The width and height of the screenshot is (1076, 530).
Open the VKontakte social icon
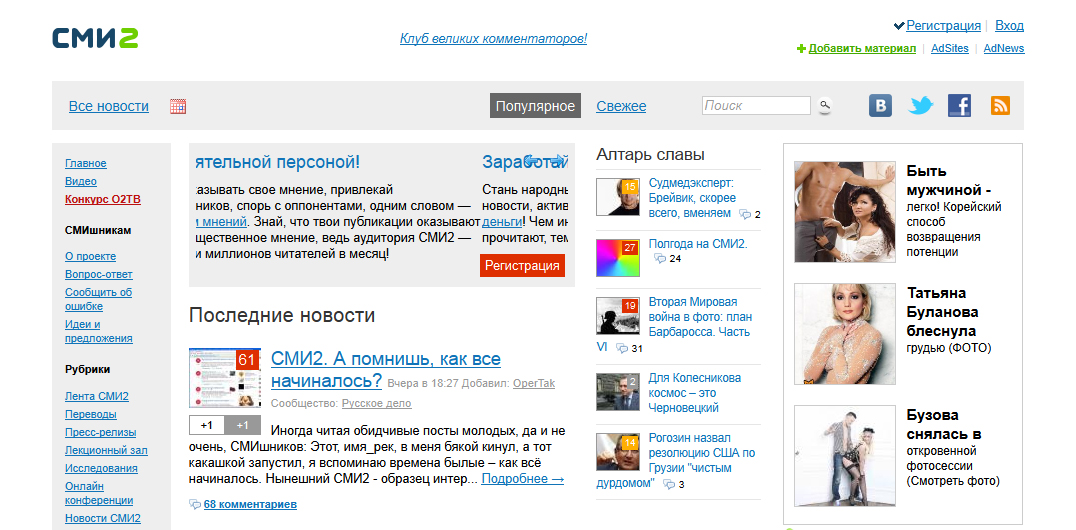coord(880,106)
